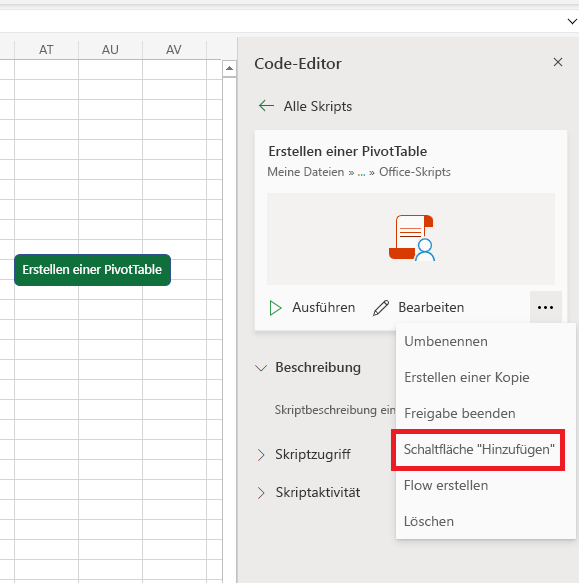Expand the Skriptaktivität section
This screenshot has width=579, height=583.
(x=261, y=493)
